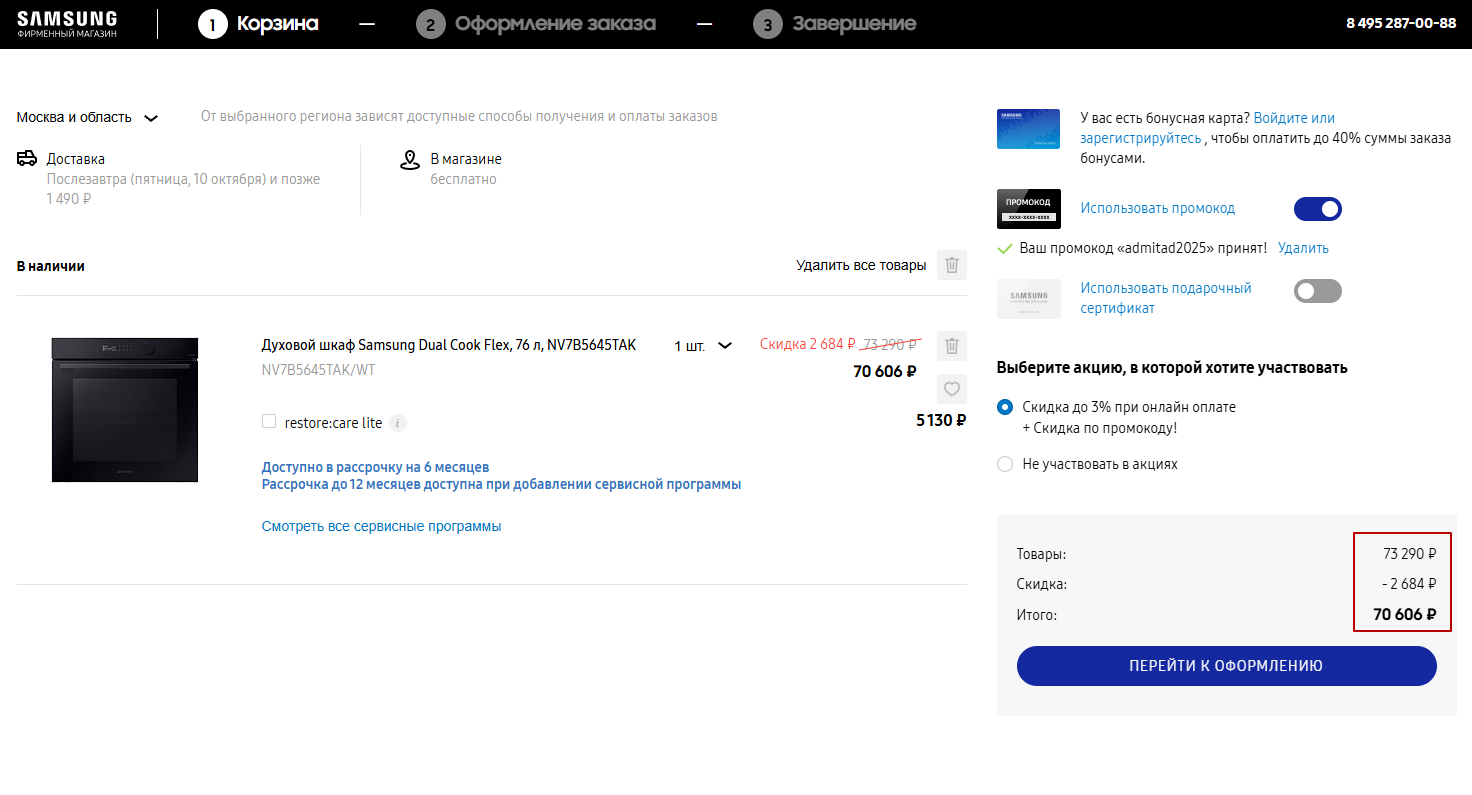The image size is (1472, 795).
Task: Go to 'Завершение' step 3
Action: click(835, 24)
